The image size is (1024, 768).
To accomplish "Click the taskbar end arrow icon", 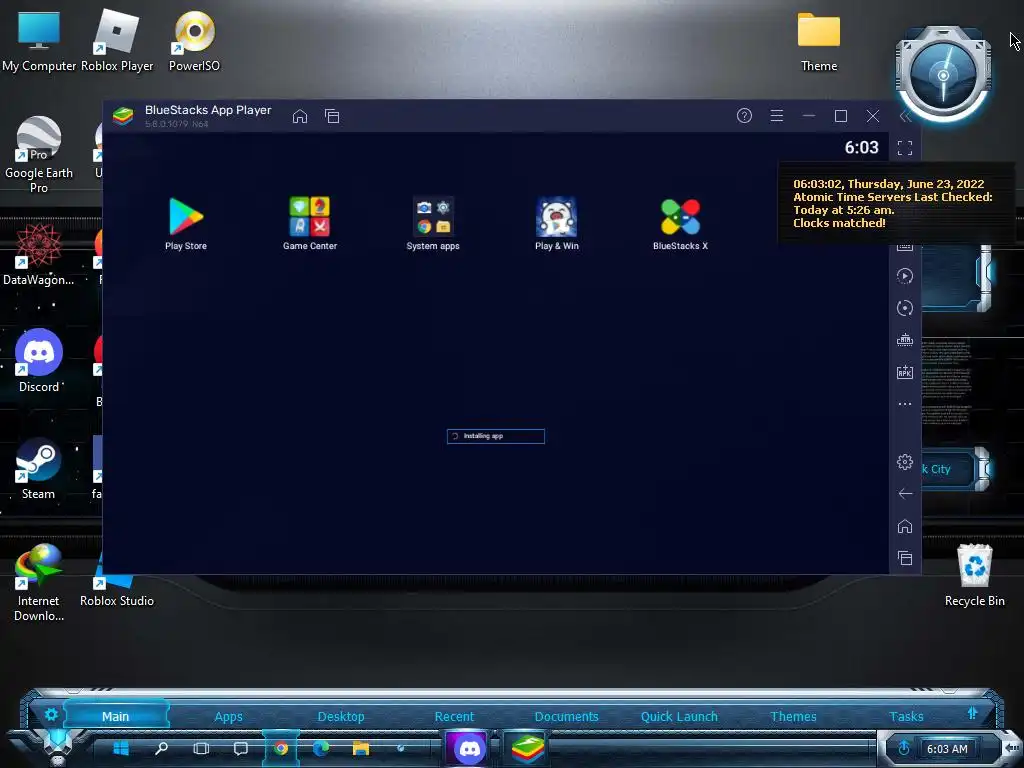I will (x=1011, y=748).
